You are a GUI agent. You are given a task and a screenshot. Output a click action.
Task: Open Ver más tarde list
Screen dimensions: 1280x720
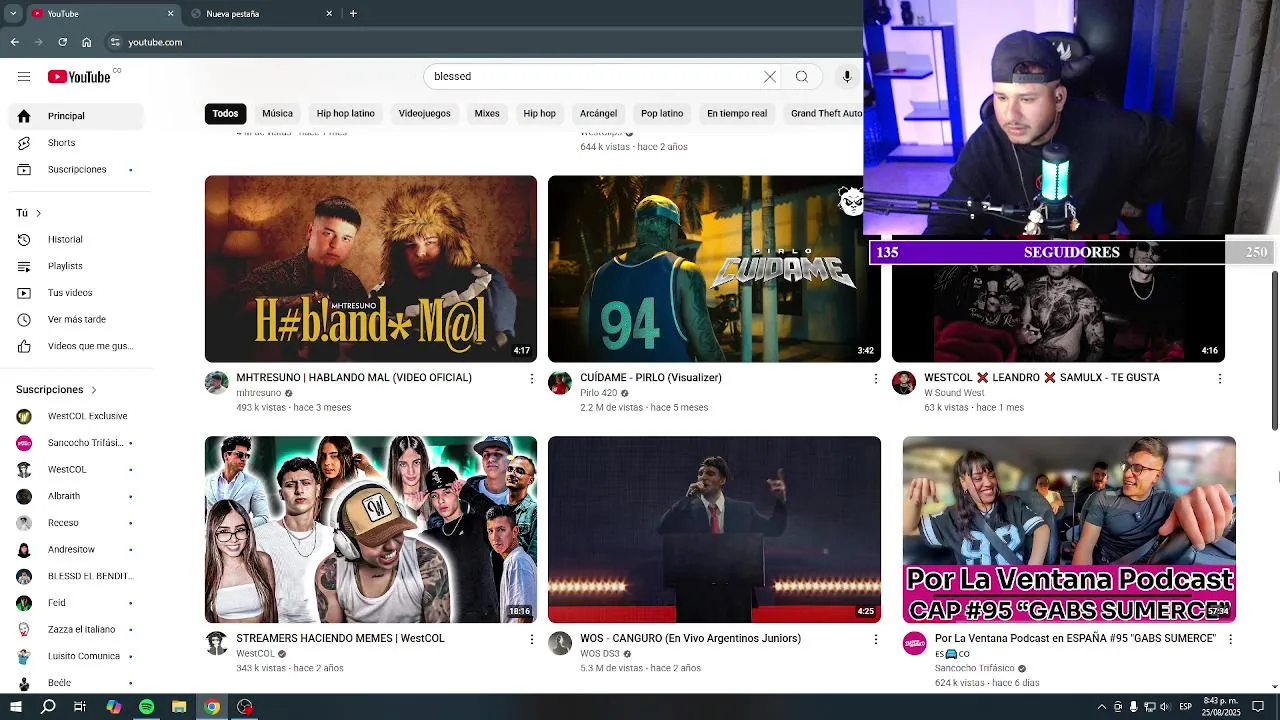[x=76, y=320]
